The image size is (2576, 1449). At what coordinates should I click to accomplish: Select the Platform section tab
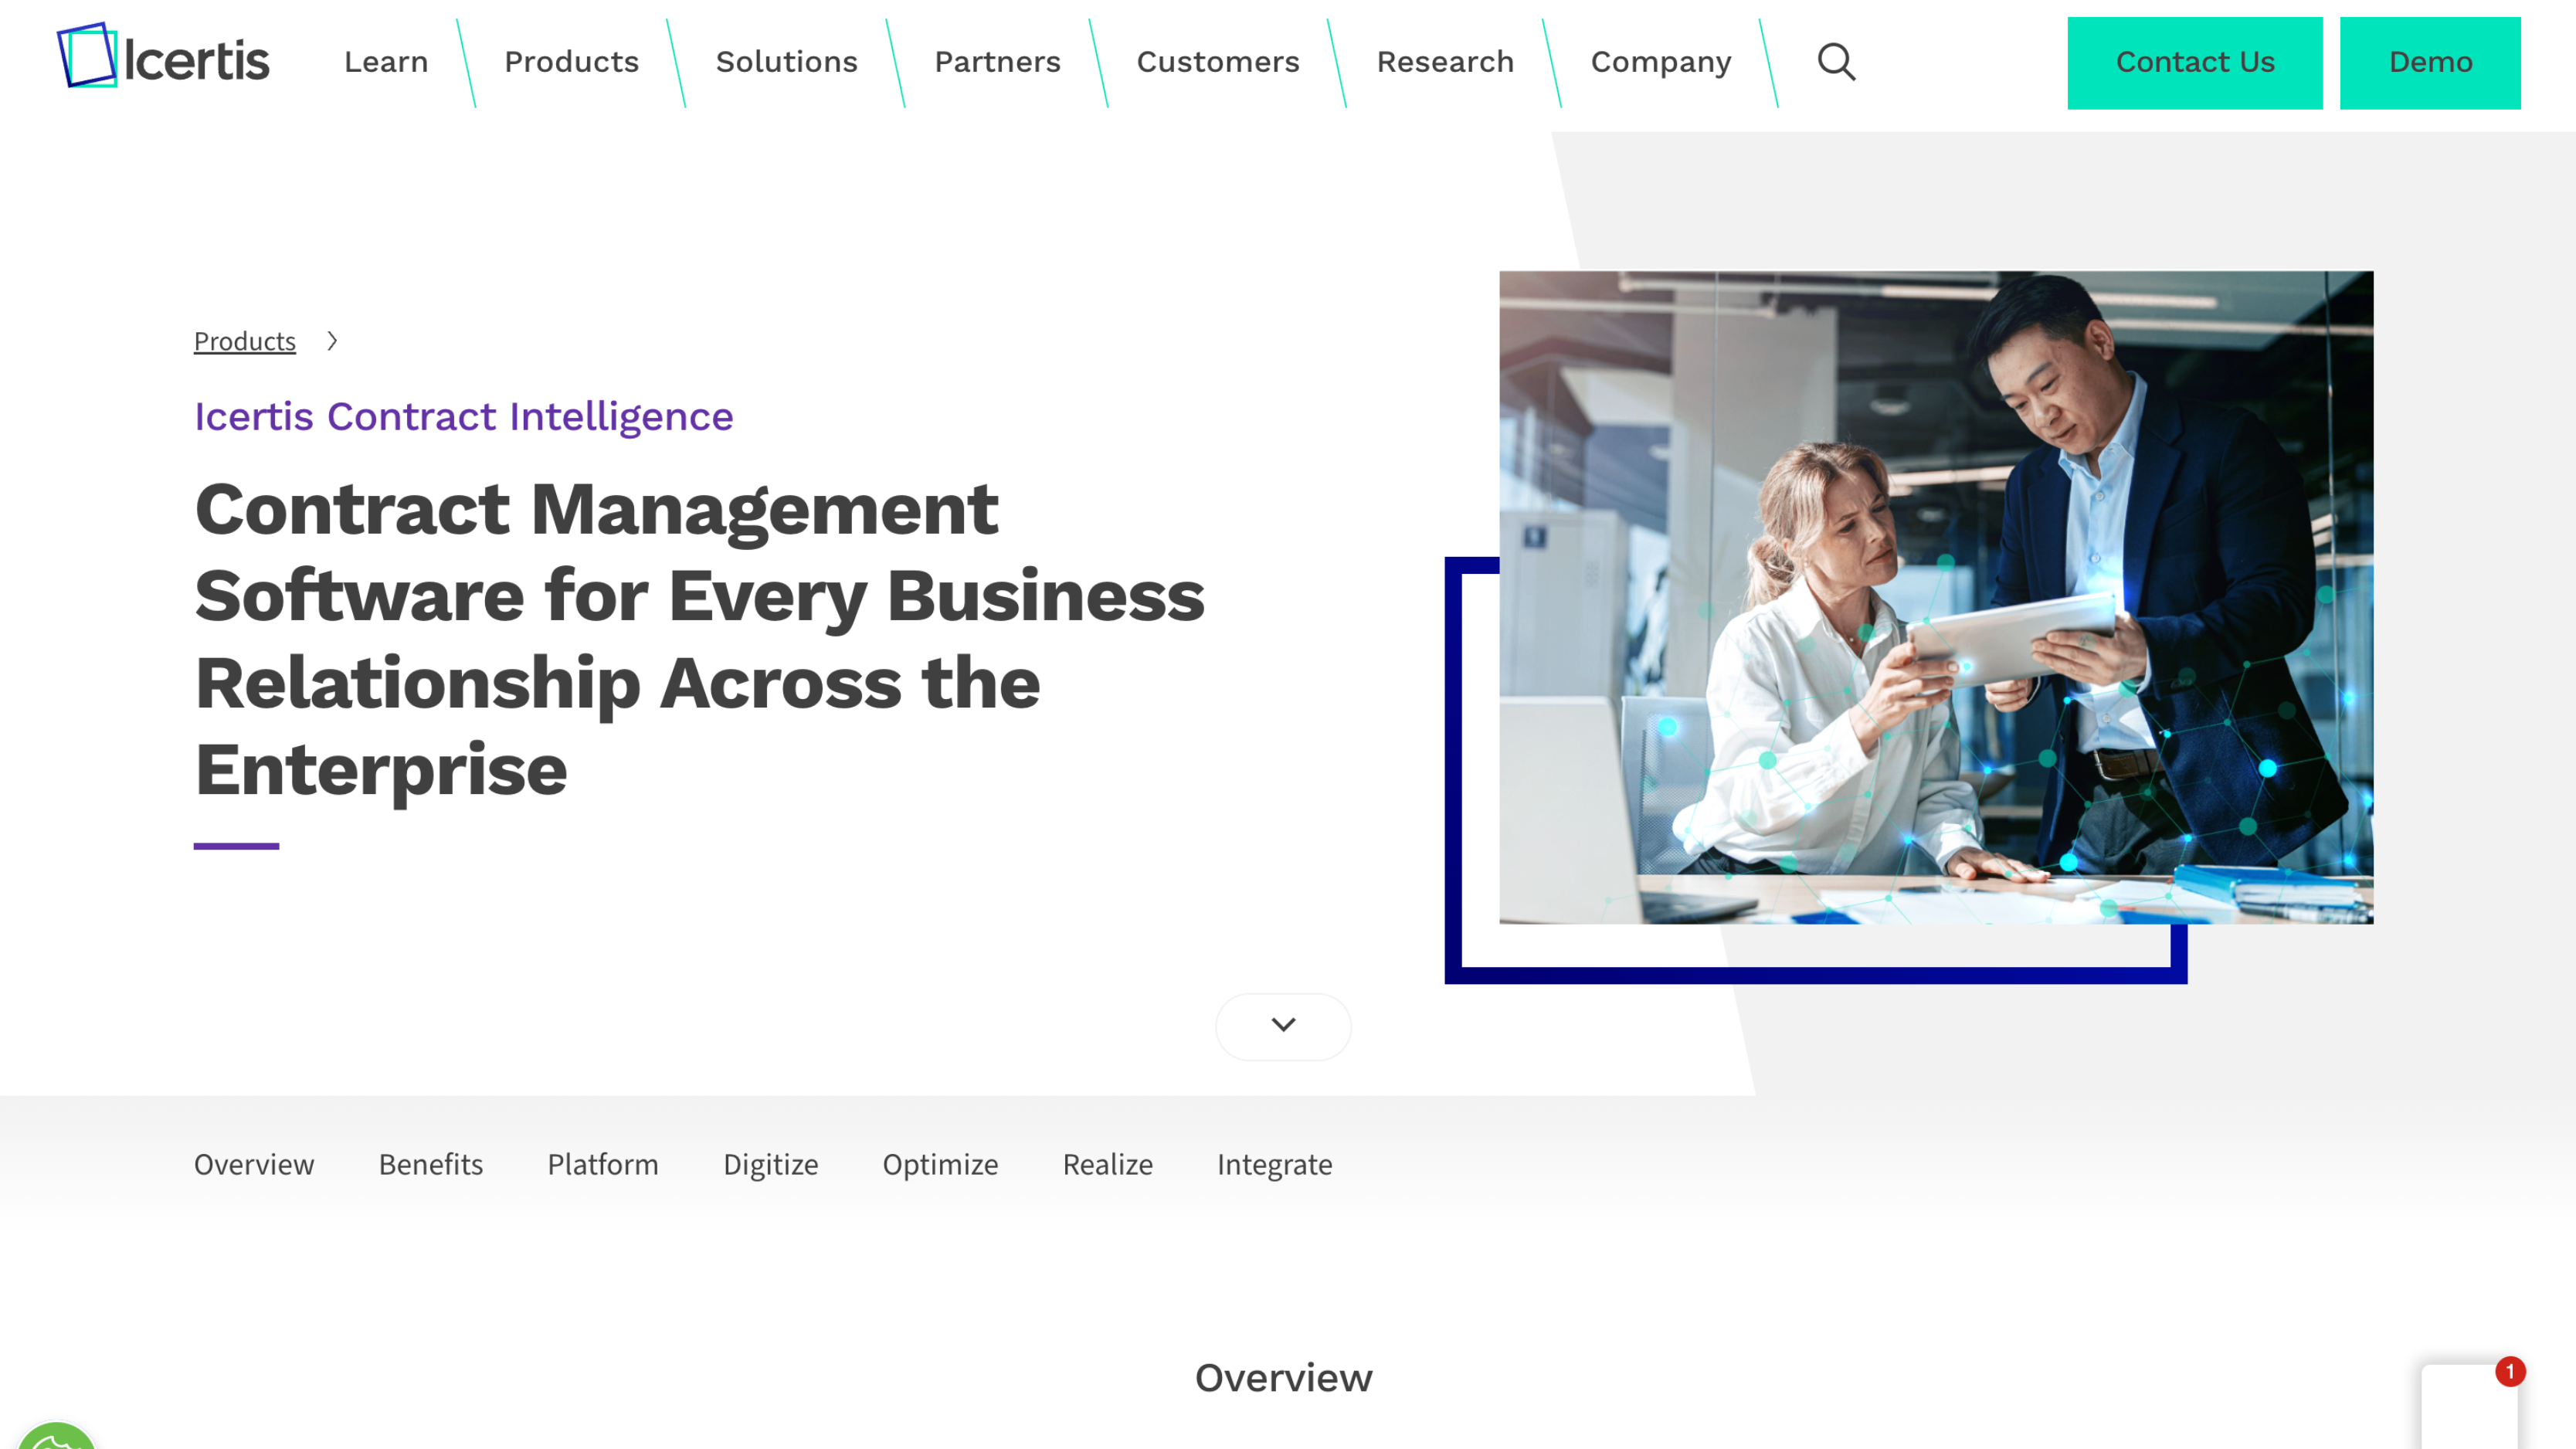(602, 1164)
